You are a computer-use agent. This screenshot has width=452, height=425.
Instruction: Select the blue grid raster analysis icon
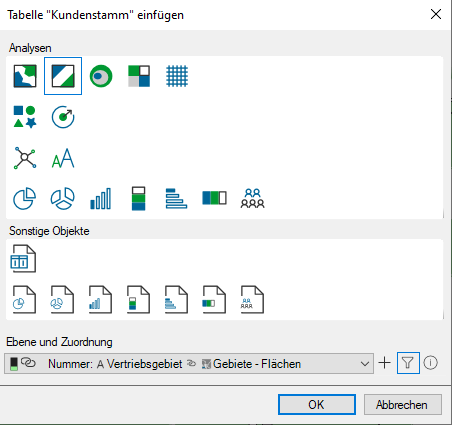(x=177, y=76)
